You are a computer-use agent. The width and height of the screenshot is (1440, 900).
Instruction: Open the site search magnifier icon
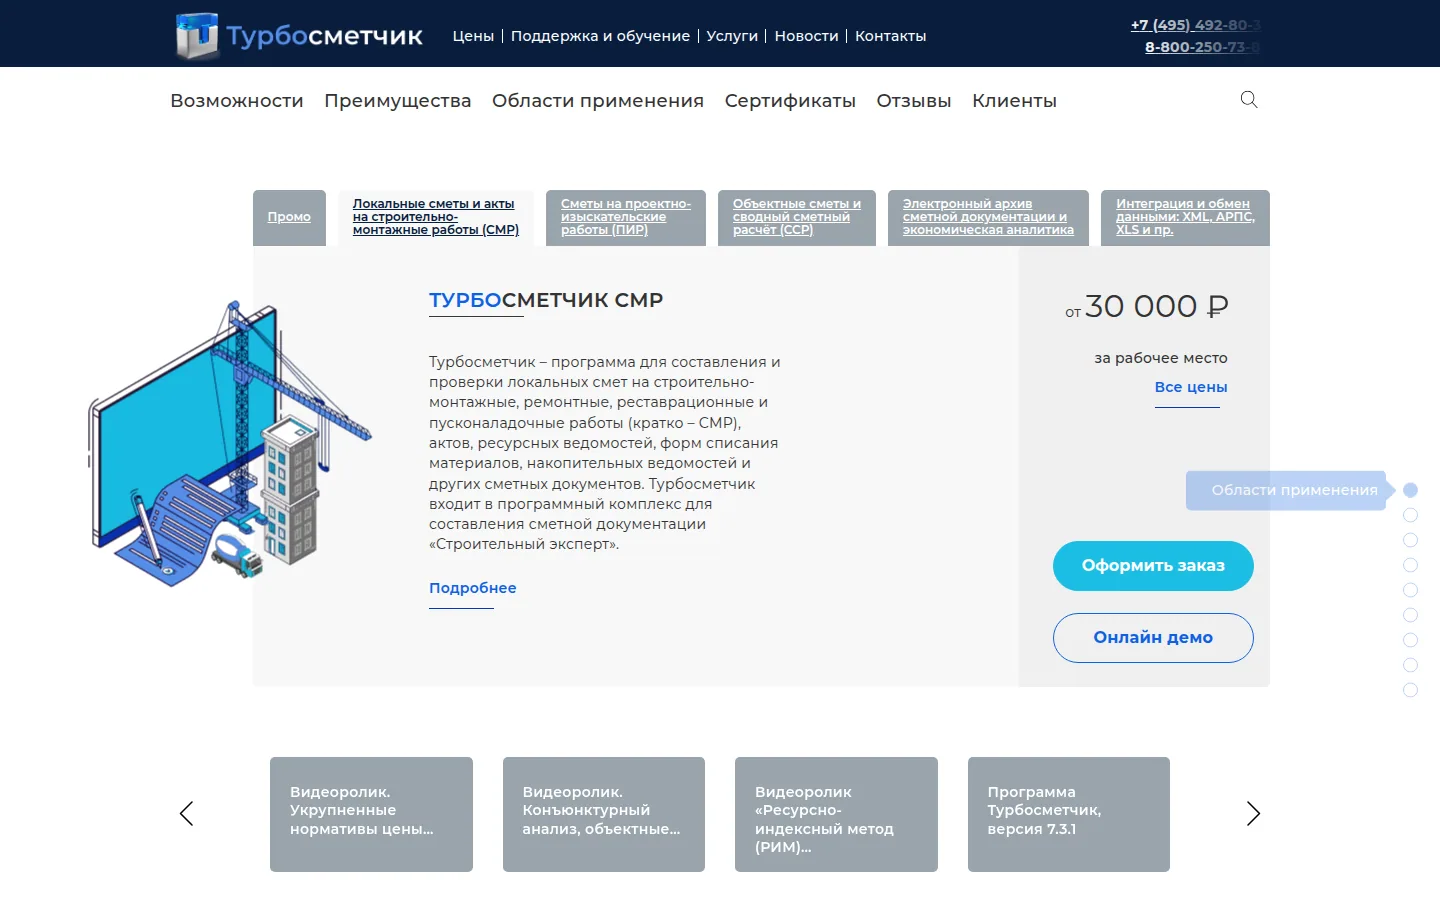(1249, 99)
